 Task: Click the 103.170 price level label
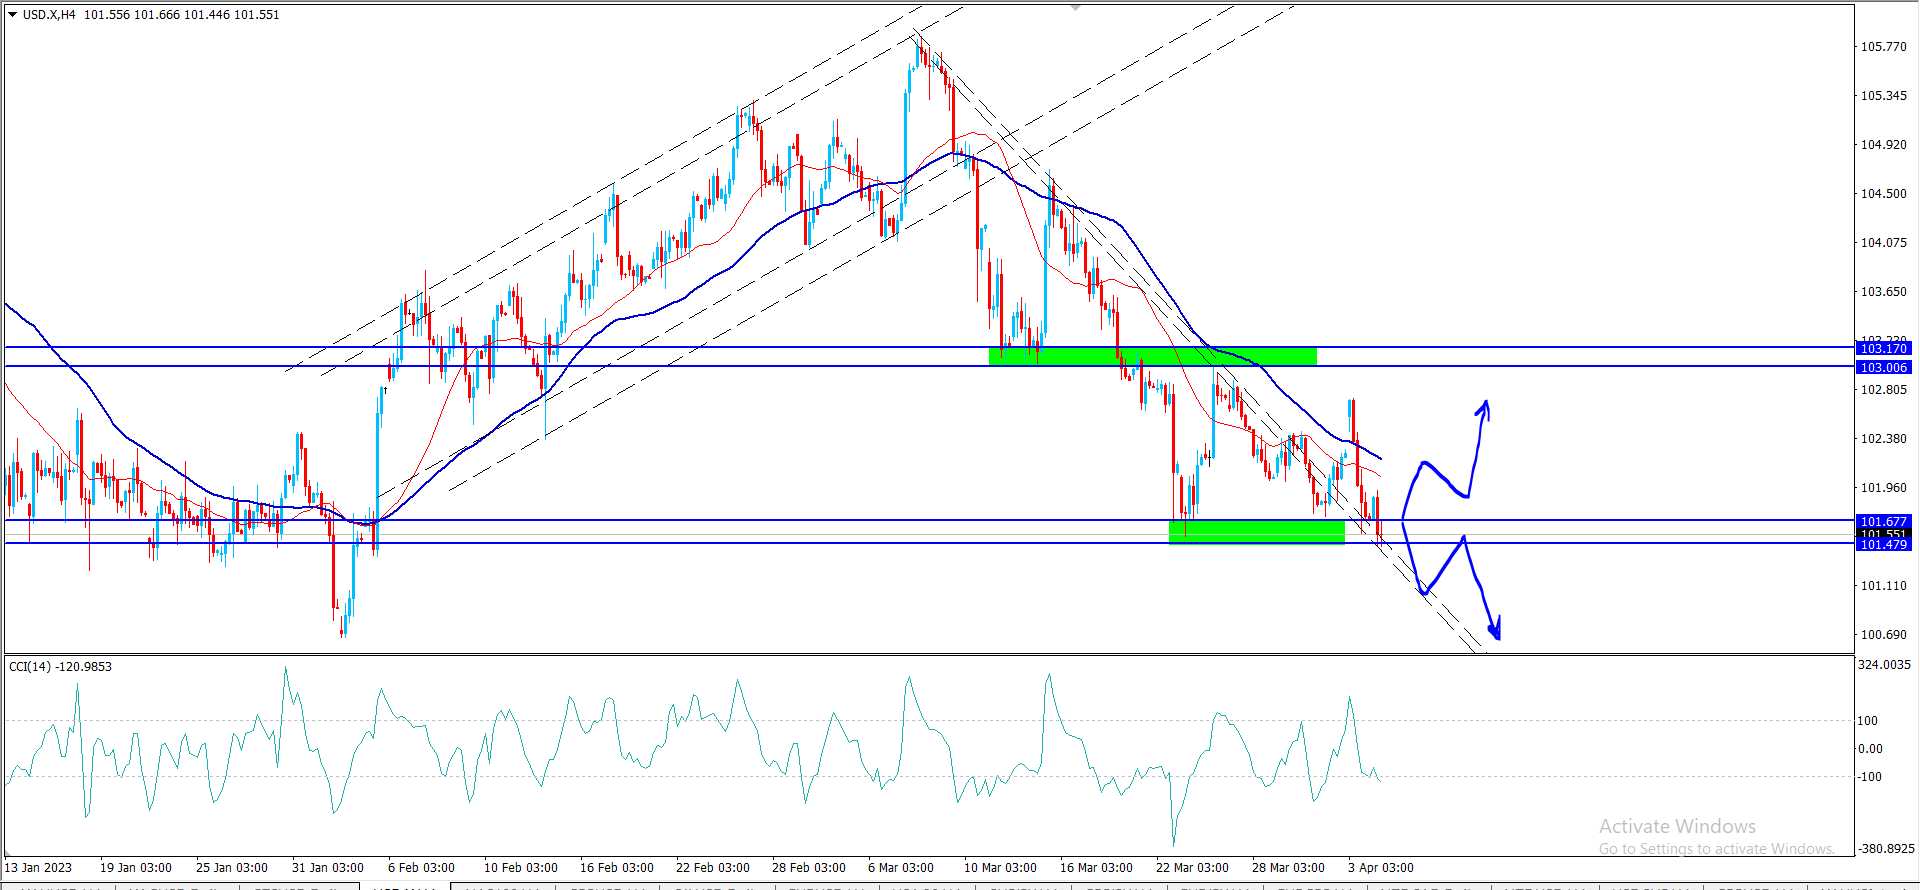pos(1883,348)
